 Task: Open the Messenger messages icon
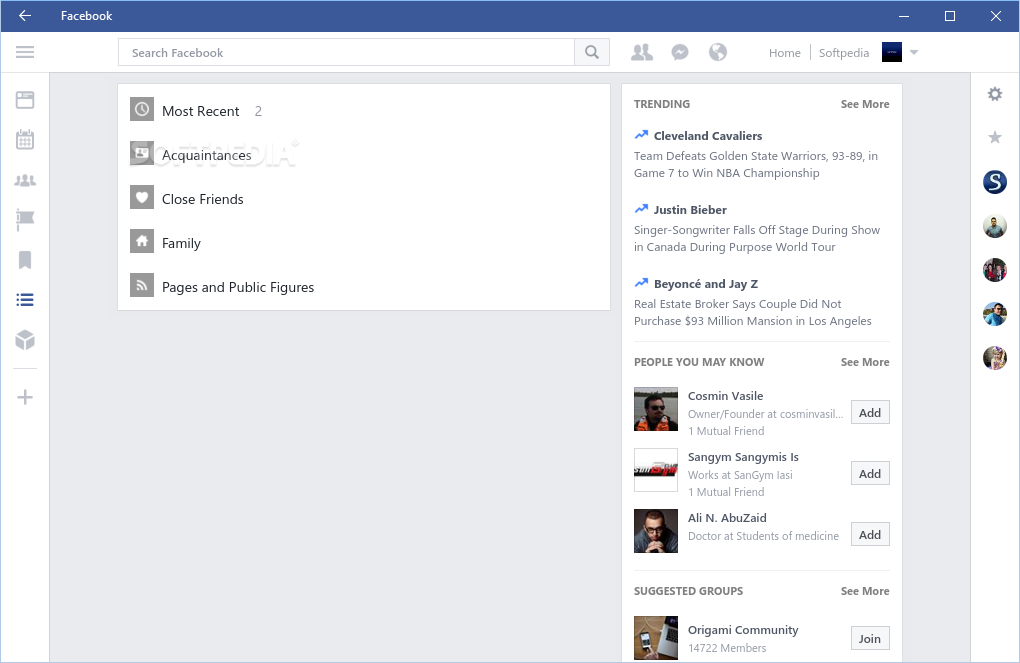pyautogui.click(x=680, y=52)
